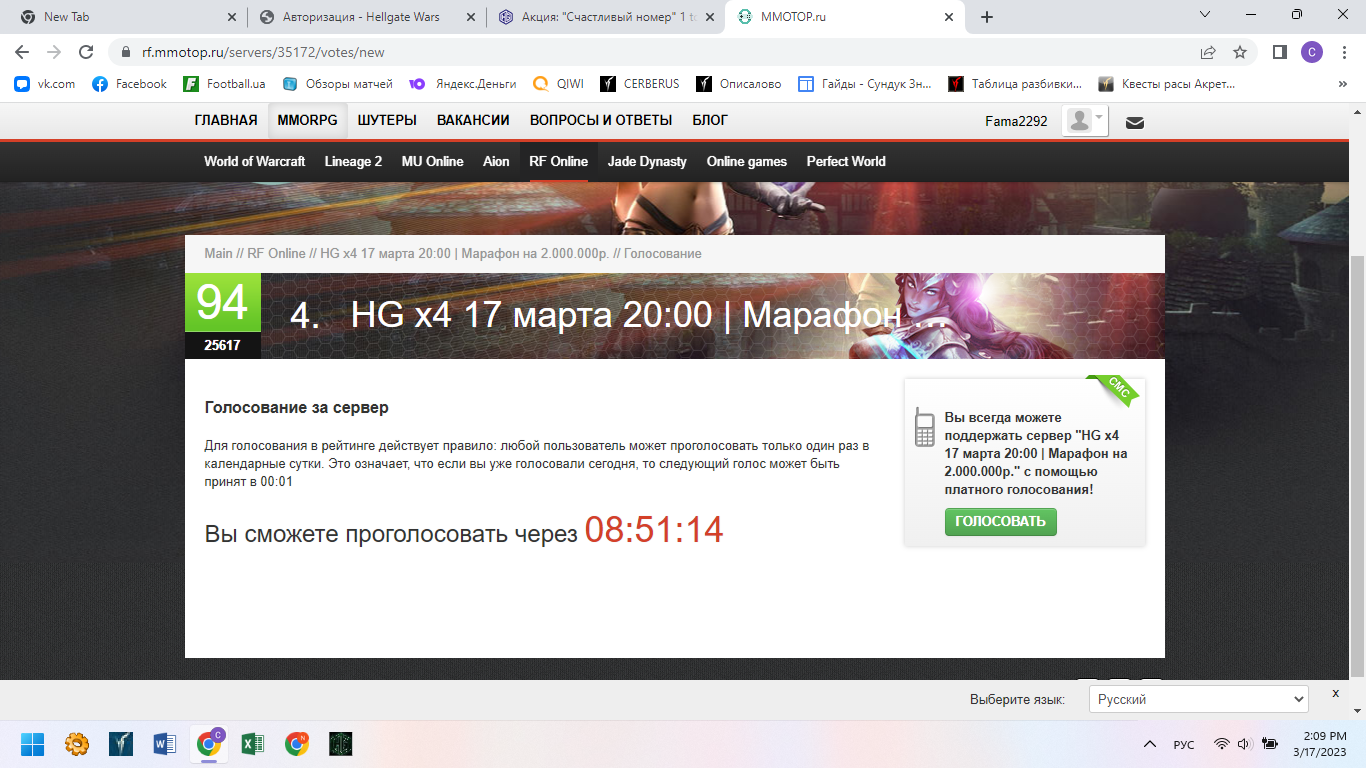Viewport: 1366px width, 768px height.
Task: Select Aion game category
Action: (x=496, y=161)
